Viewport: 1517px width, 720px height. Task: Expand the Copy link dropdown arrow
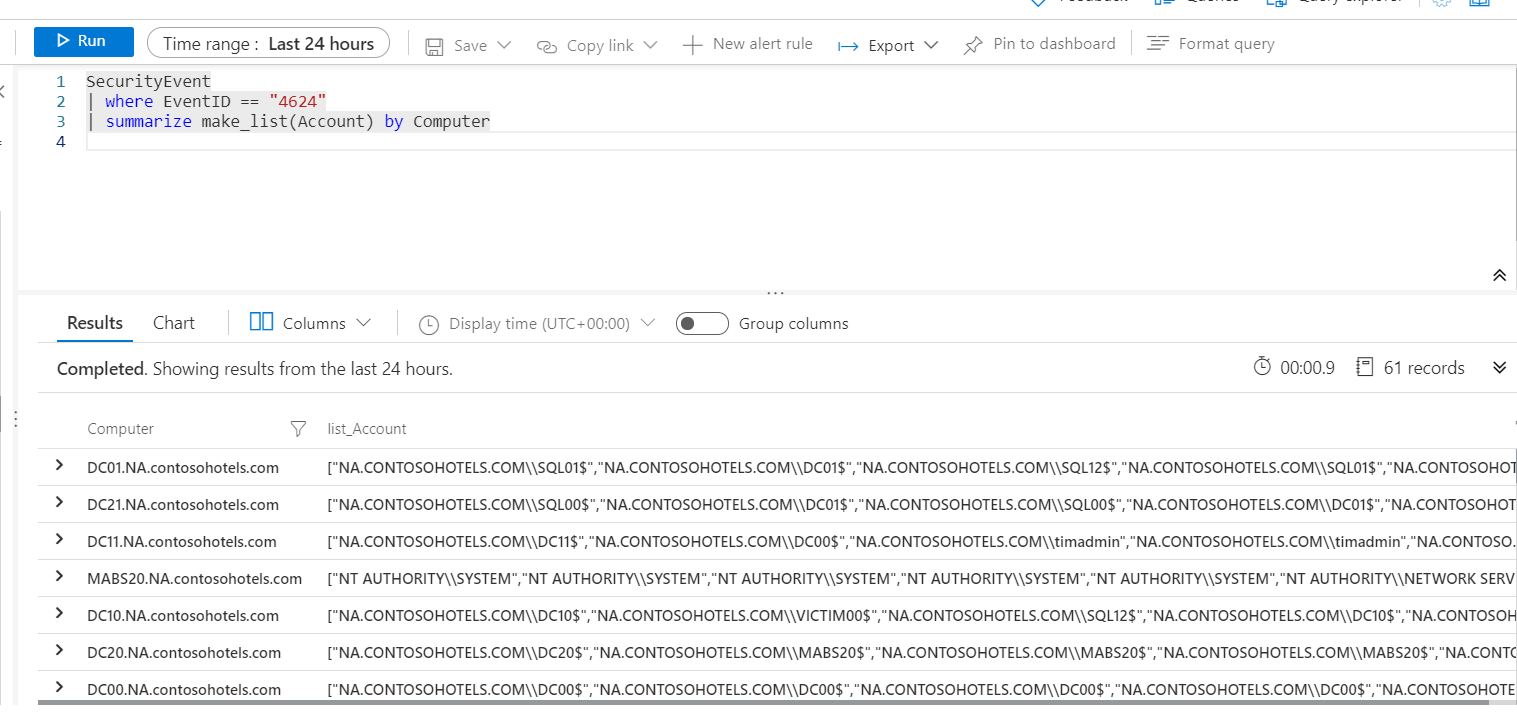pos(650,46)
